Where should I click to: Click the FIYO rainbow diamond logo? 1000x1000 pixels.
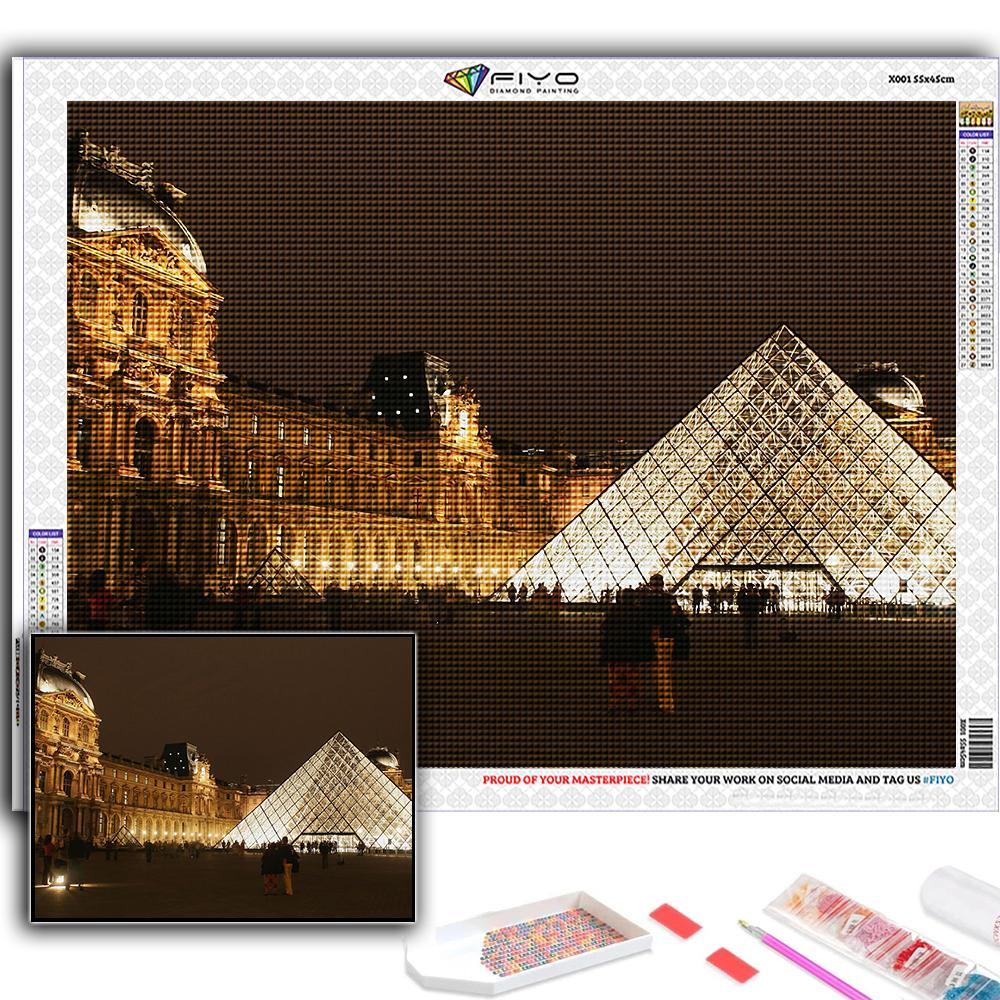pyautogui.click(x=465, y=79)
